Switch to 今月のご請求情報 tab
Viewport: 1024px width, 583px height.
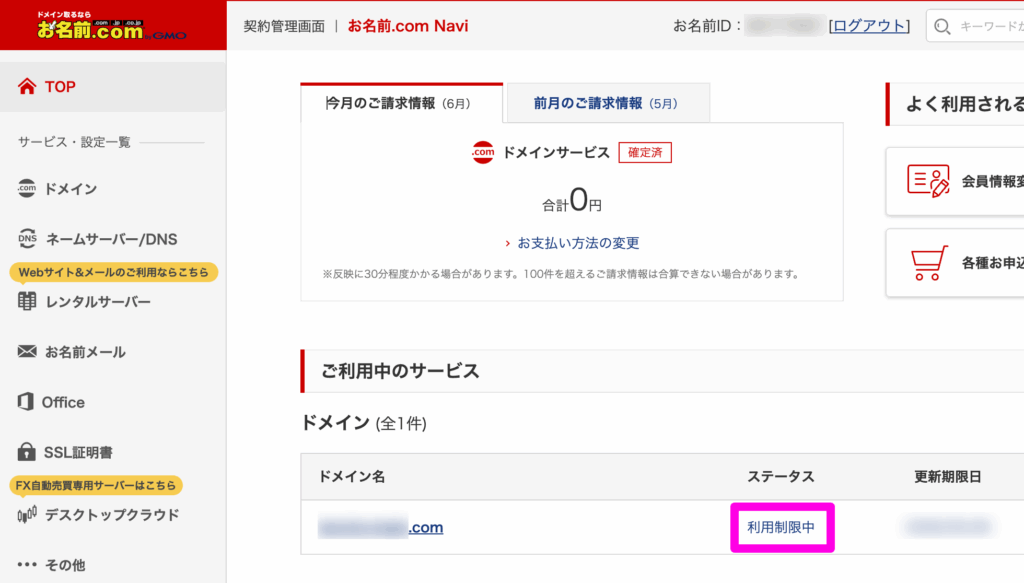coord(401,103)
